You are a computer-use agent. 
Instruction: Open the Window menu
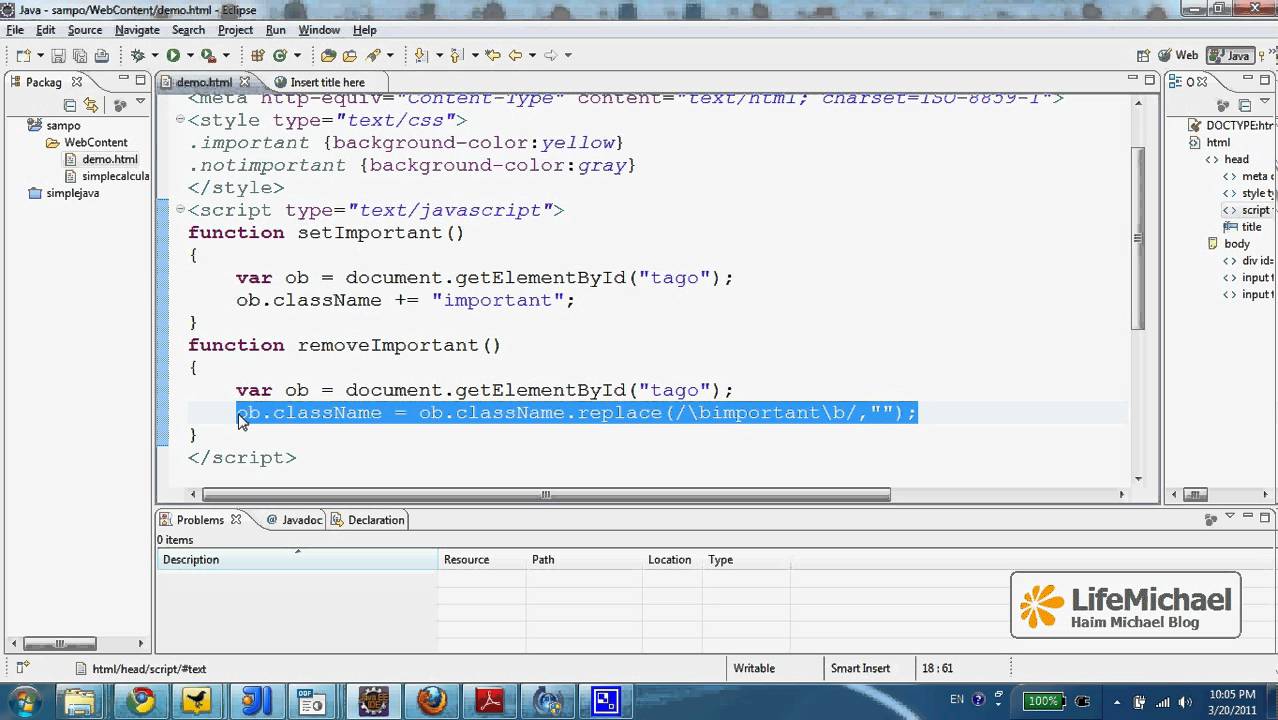point(319,30)
